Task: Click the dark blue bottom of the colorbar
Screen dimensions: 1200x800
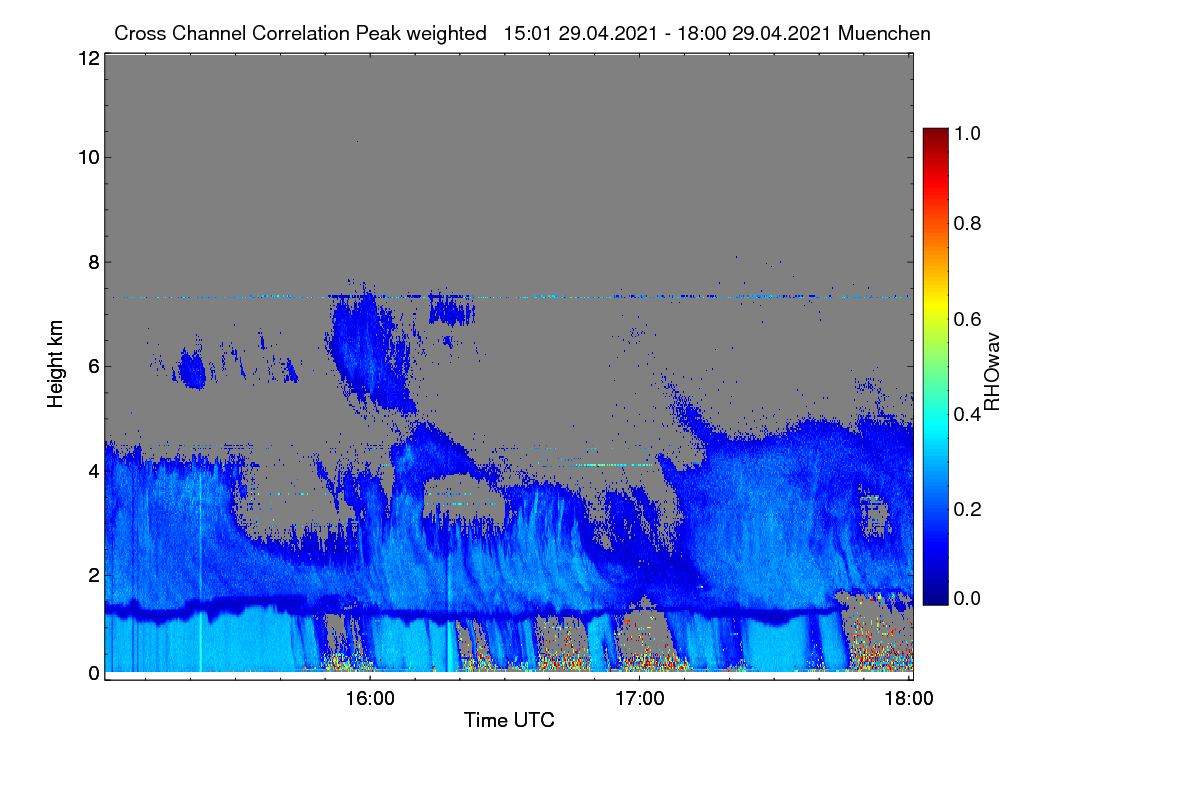Action: pyautogui.click(x=934, y=598)
